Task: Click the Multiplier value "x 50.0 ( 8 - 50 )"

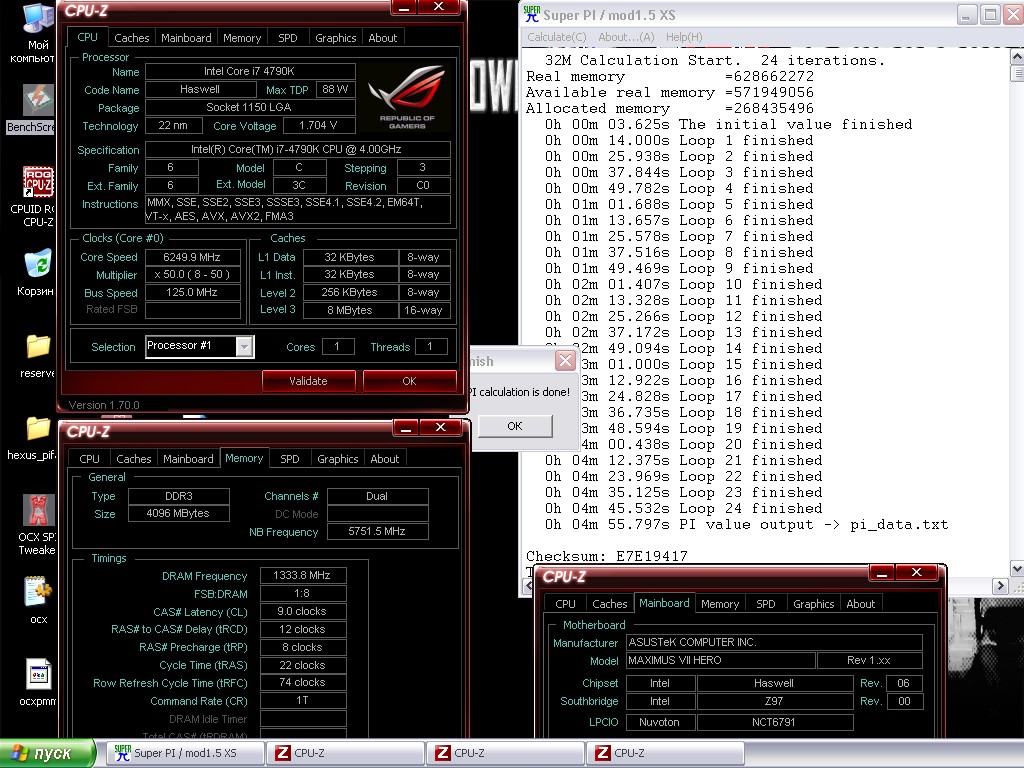Action: coord(192,275)
